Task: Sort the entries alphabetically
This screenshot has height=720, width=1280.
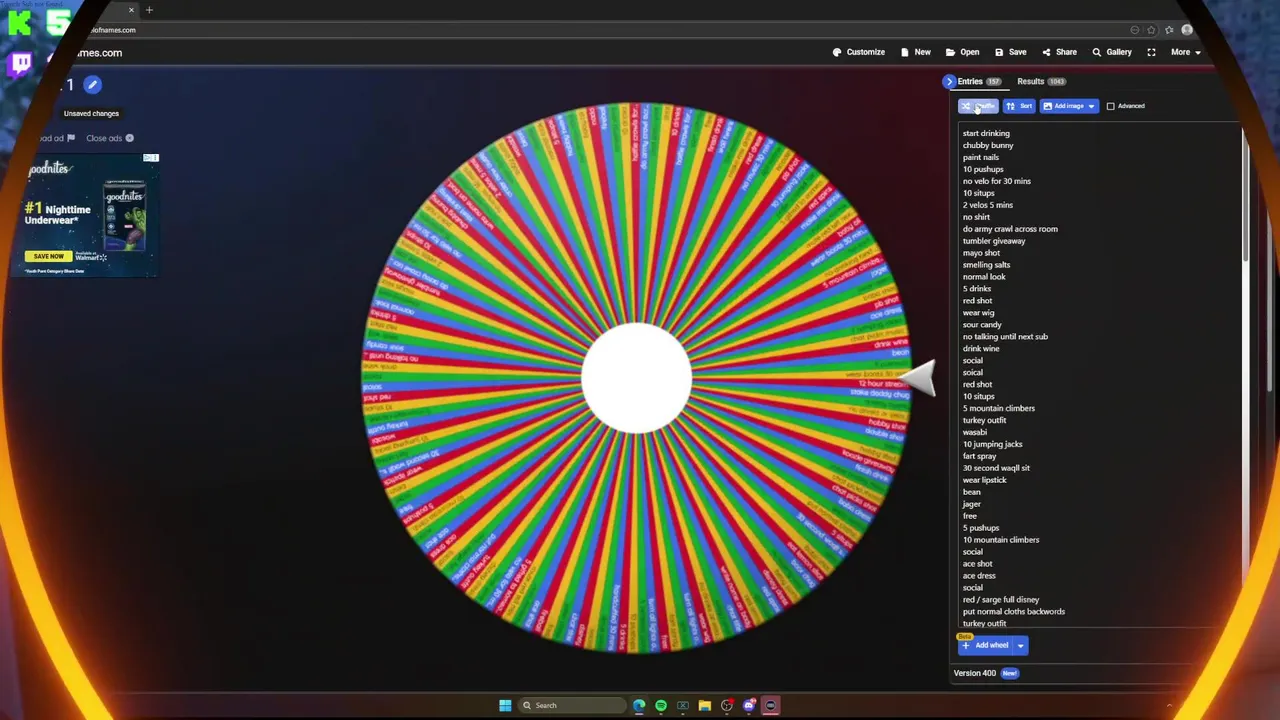Action: pyautogui.click(x=1019, y=106)
